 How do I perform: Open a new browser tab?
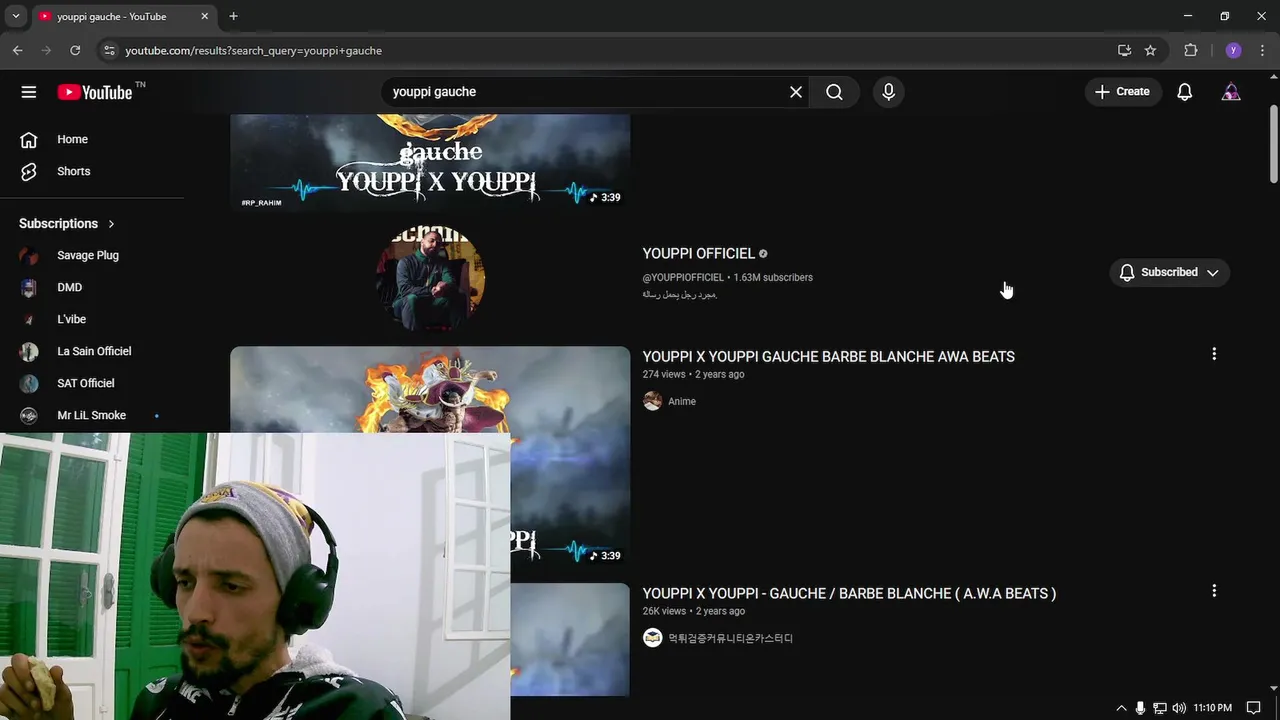(233, 16)
